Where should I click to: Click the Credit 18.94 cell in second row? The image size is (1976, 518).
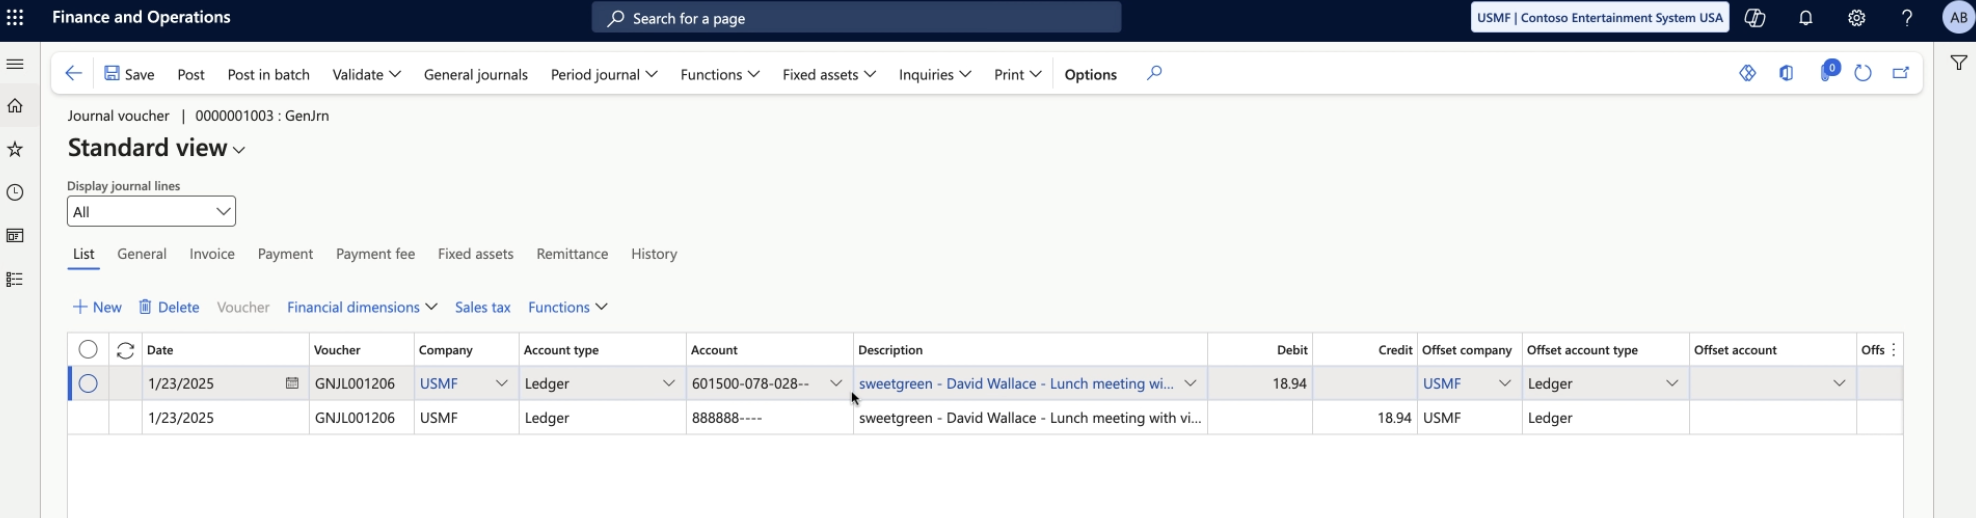click(x=1365, y=418)
